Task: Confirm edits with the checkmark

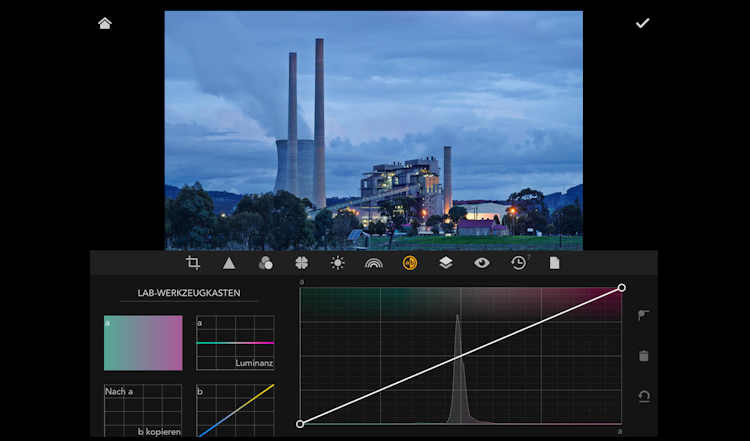Action: click(x=642, y=23)
